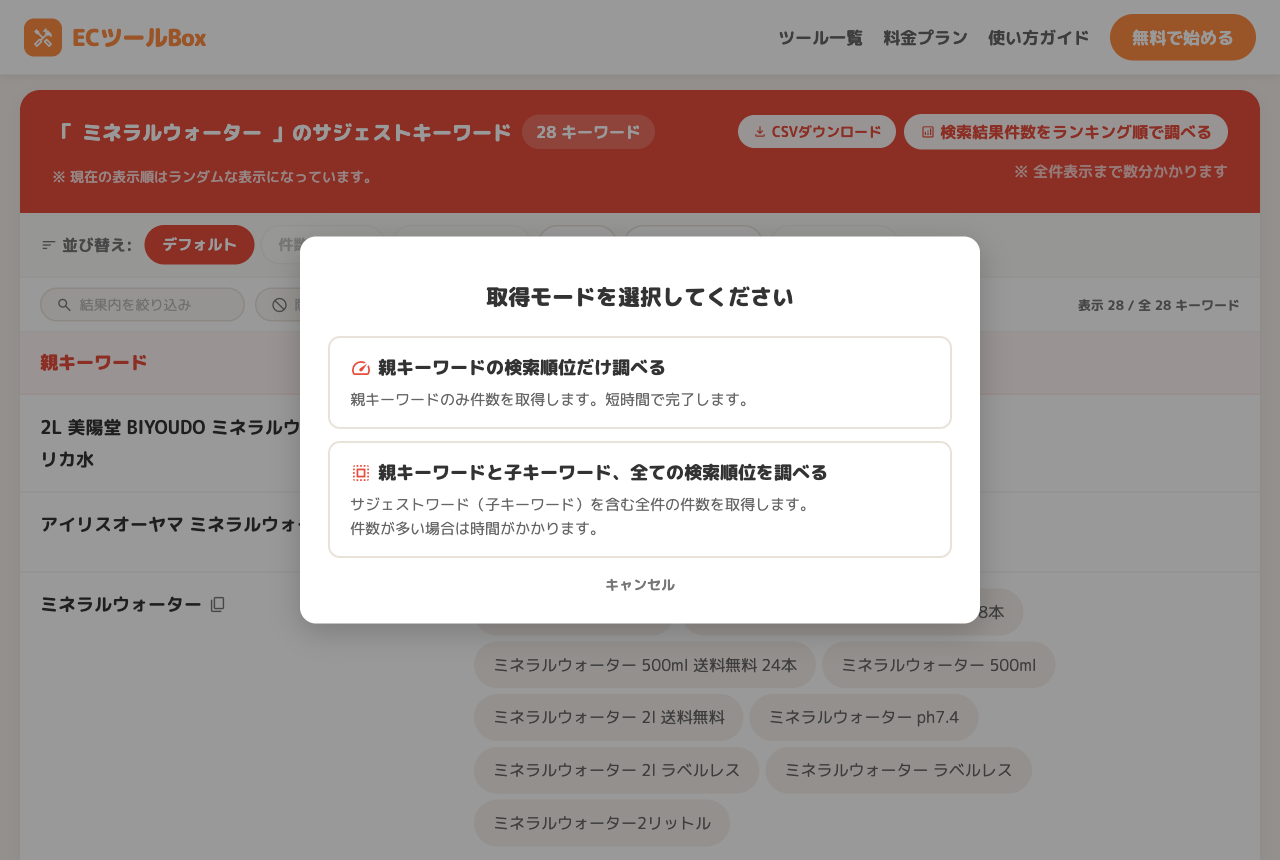Select chip ミネラルウォーター ラベルレス
Screen dimensions: 1280x860
point(898,770)
